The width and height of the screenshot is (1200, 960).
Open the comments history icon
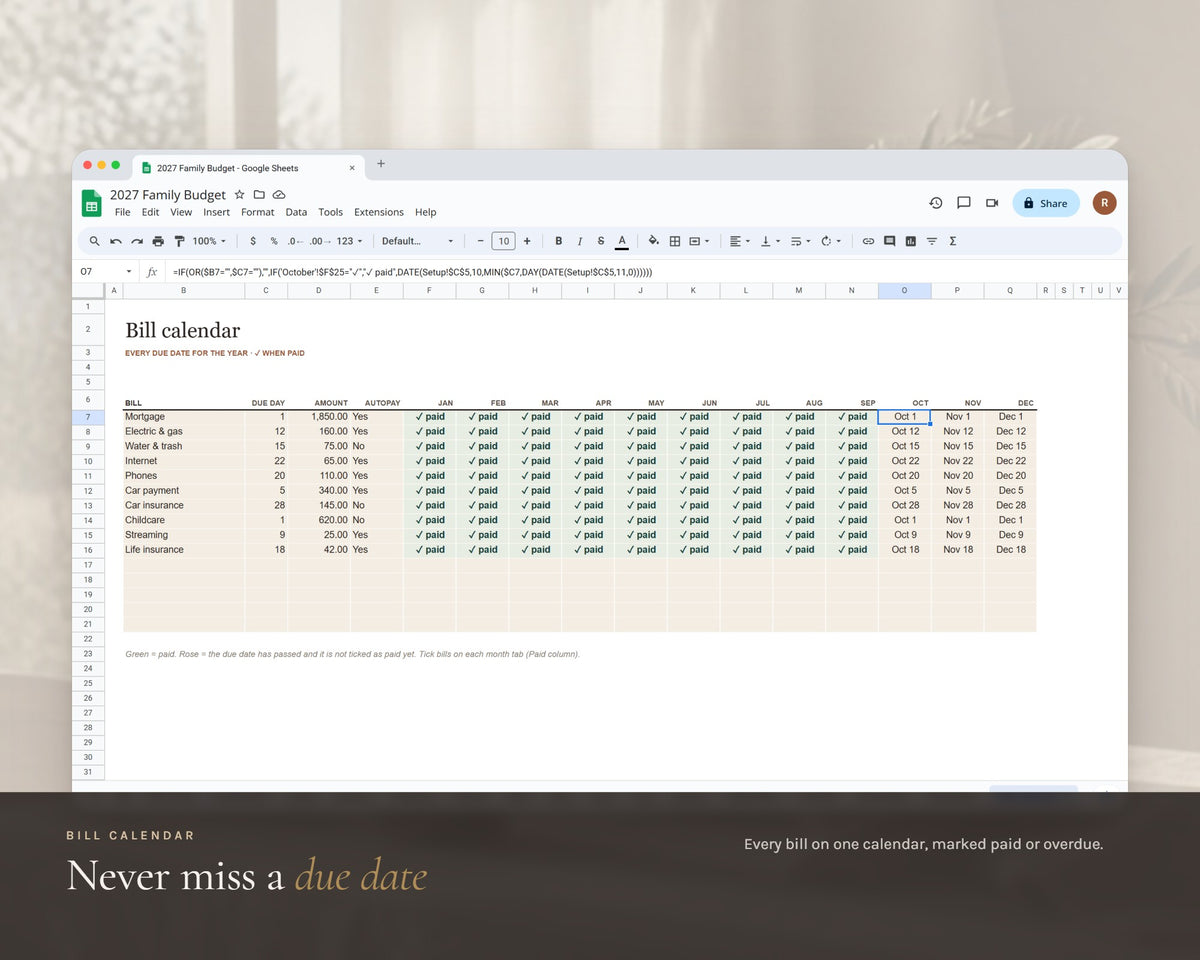point(964,203)
